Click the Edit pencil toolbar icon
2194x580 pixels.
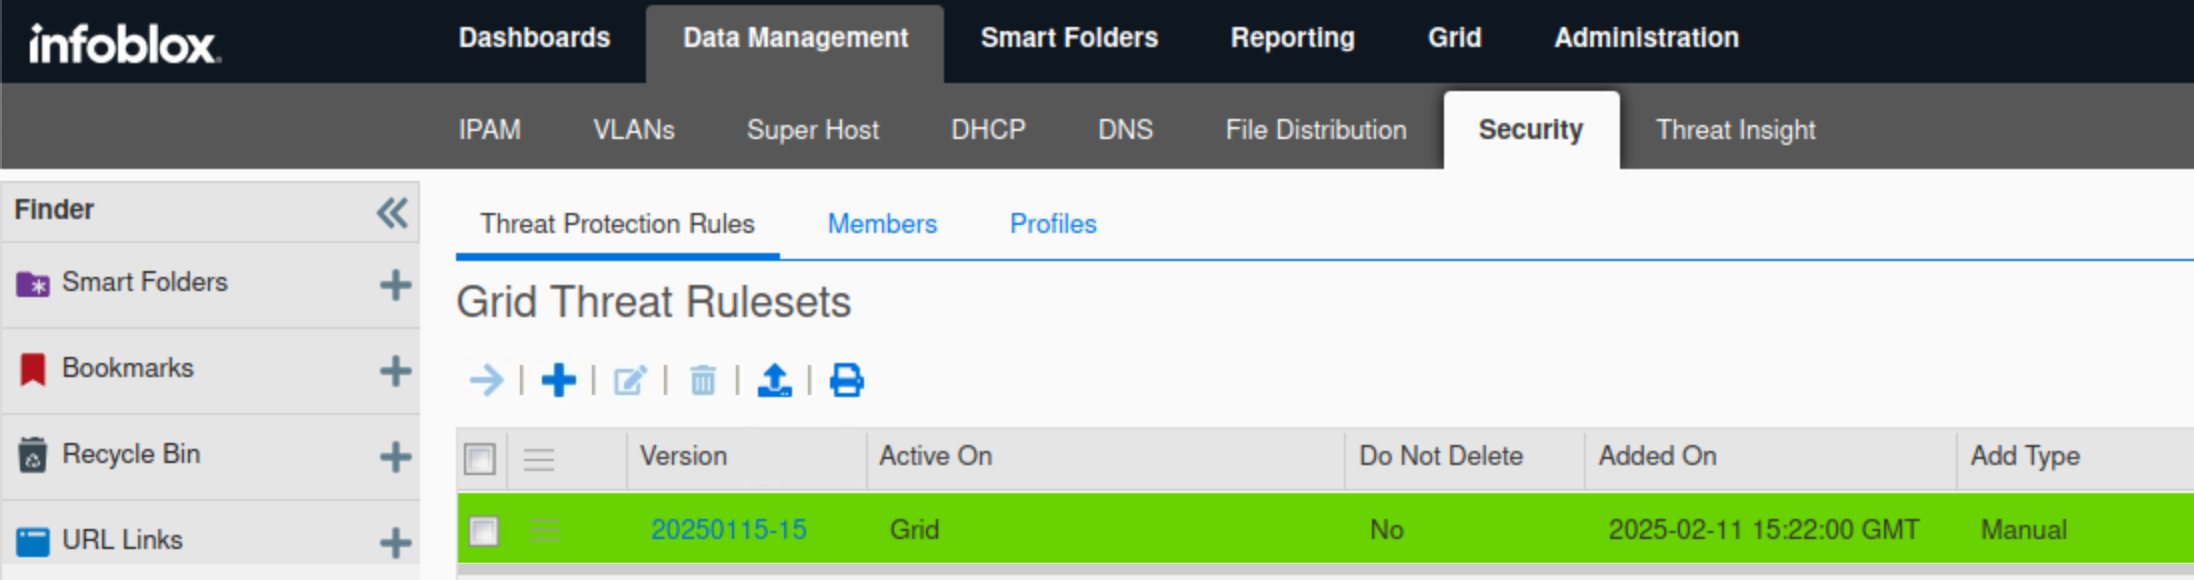[630, 380]
